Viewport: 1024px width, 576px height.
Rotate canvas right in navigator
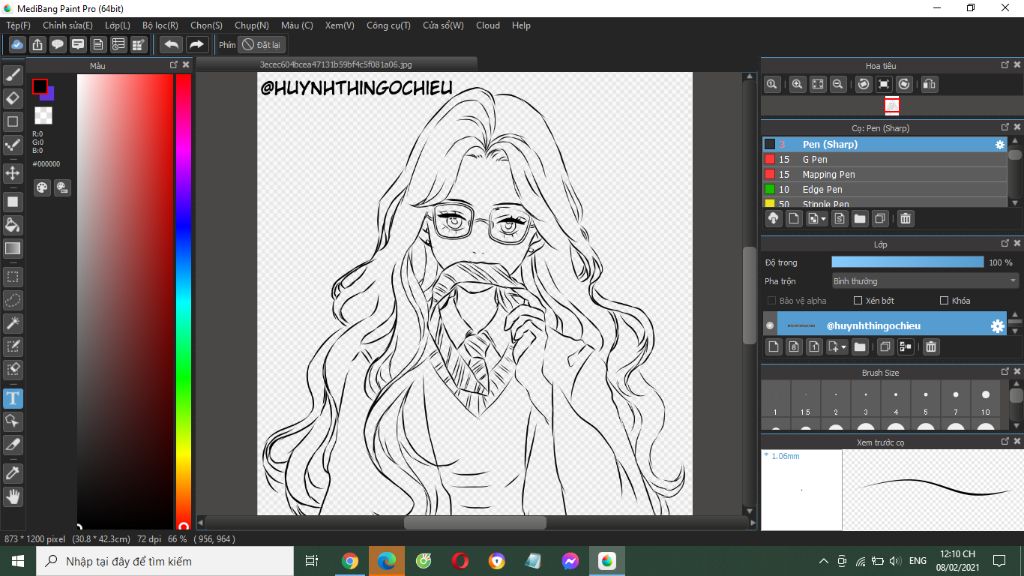904,84
